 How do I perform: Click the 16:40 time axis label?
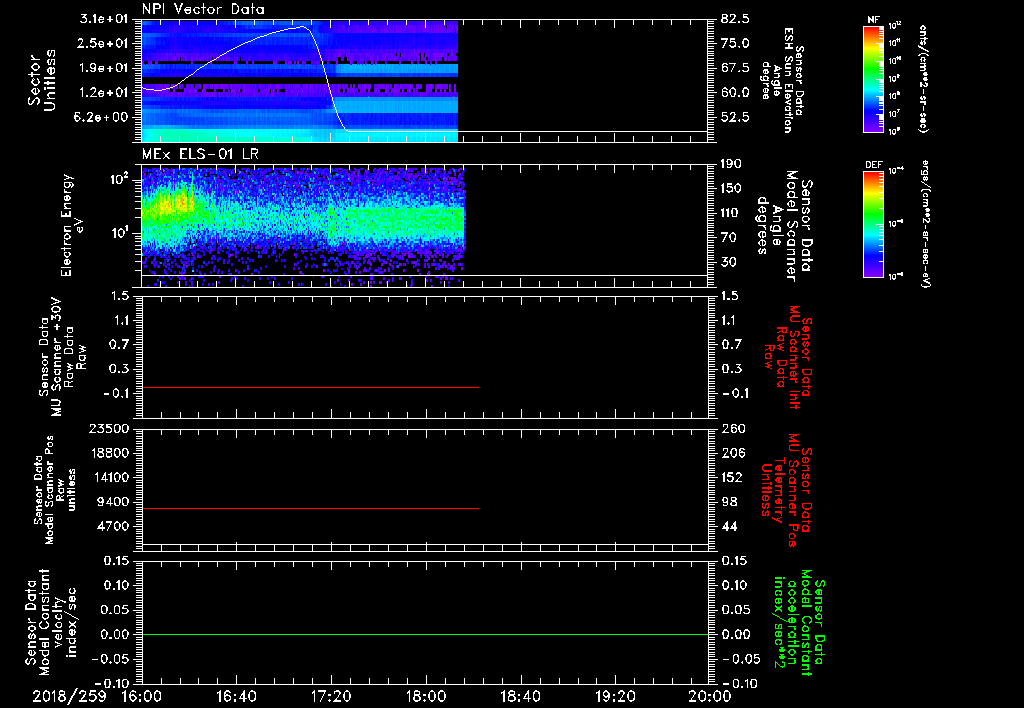tap(236, 696)
